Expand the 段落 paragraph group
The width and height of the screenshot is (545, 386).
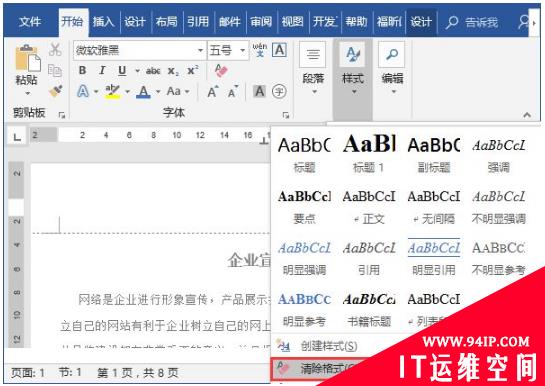313,69
